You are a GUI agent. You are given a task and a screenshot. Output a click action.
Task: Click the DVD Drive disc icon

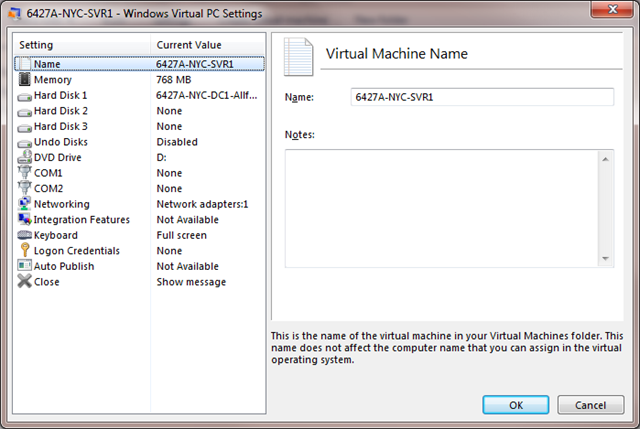pyautogui.click(x=24, y=157)
